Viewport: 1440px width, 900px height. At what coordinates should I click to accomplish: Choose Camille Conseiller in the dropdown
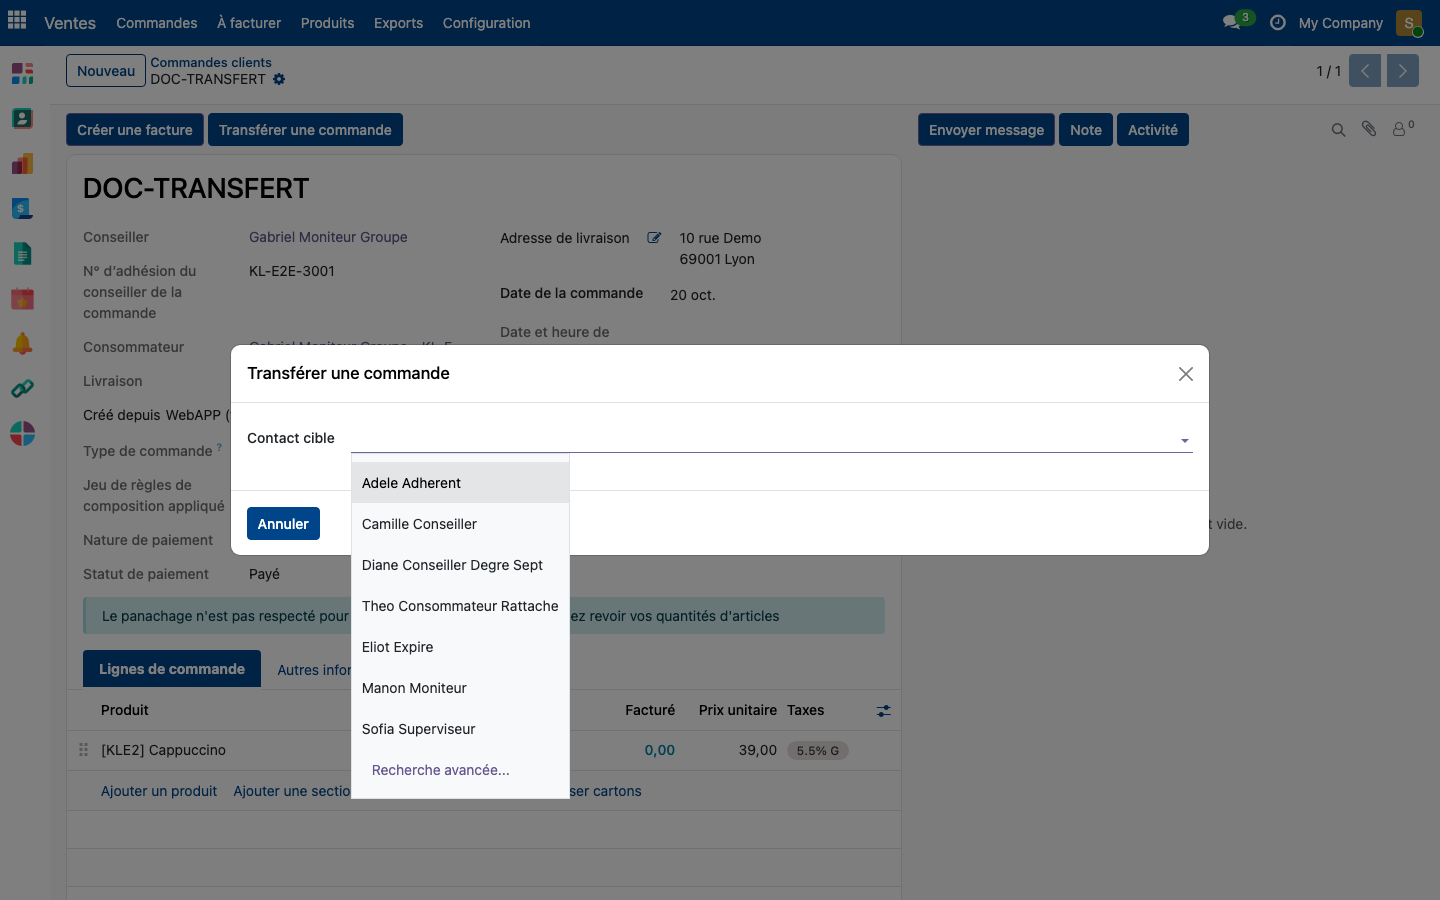click(x=460, y=524)
